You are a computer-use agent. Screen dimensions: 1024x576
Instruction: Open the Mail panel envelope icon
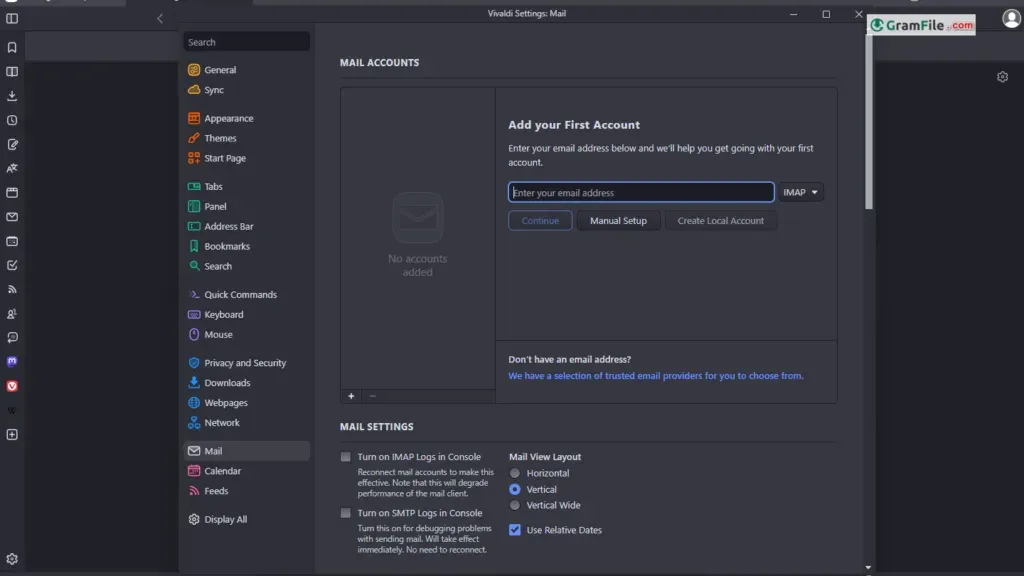(x=12, y=217)
